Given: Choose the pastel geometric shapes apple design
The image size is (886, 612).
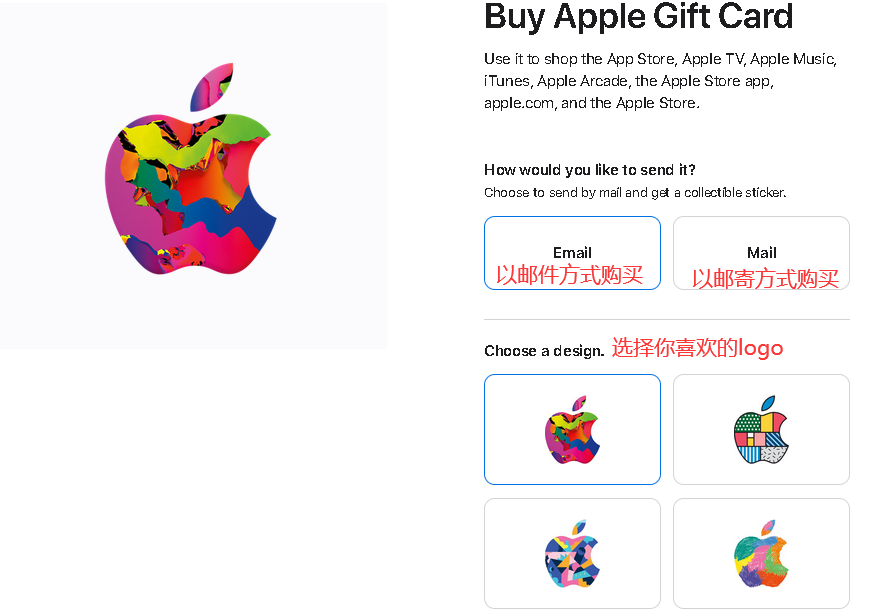Looking at the screenshot, I should click(572, 553).
